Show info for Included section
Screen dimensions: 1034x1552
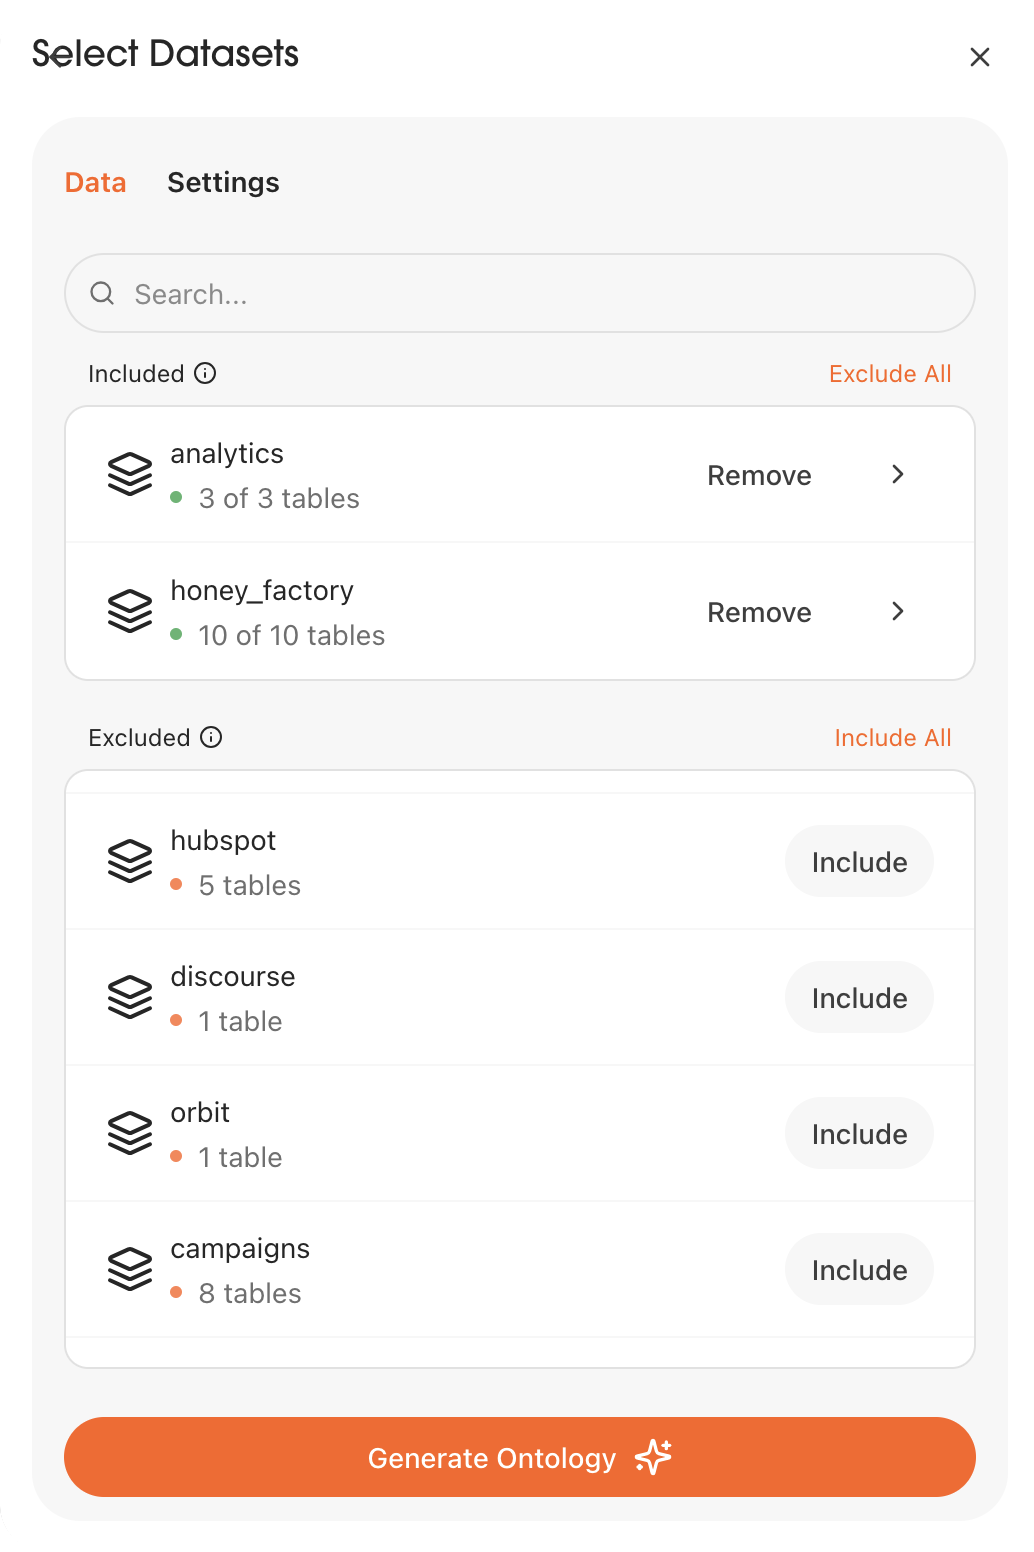(x=205, y=373)
